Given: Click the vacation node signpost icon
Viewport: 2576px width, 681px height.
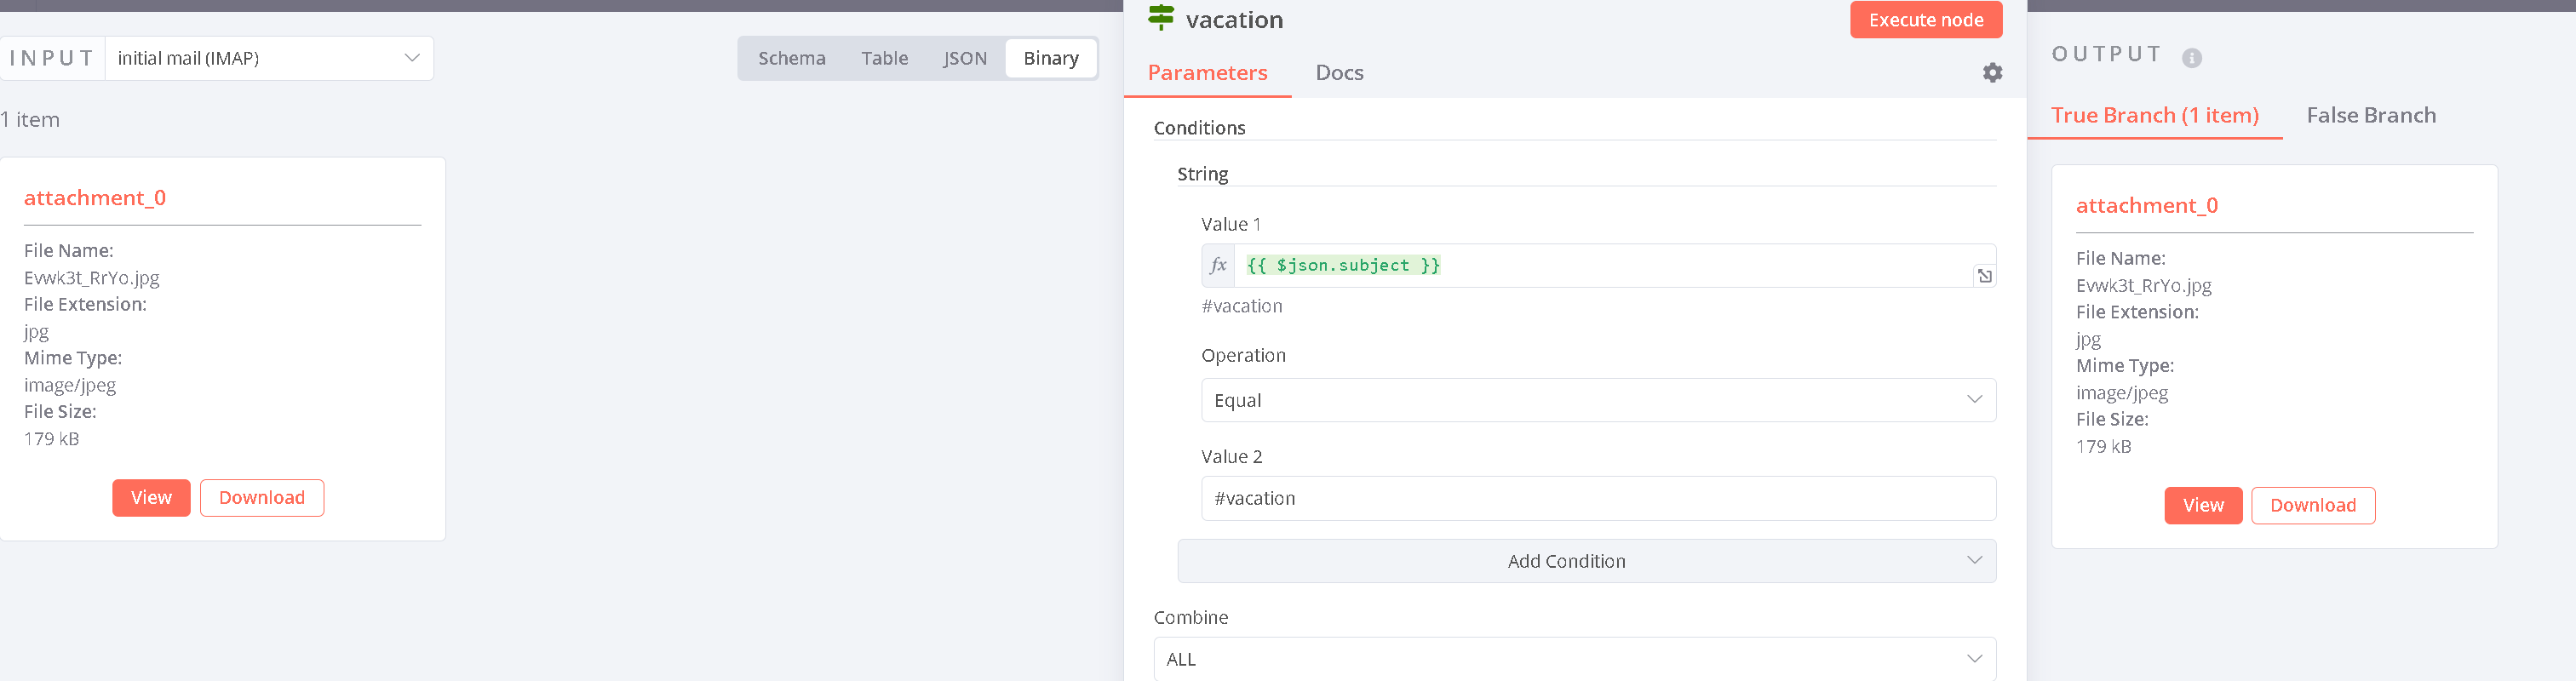Looking at the screenshot, I should coord(1161,18).
